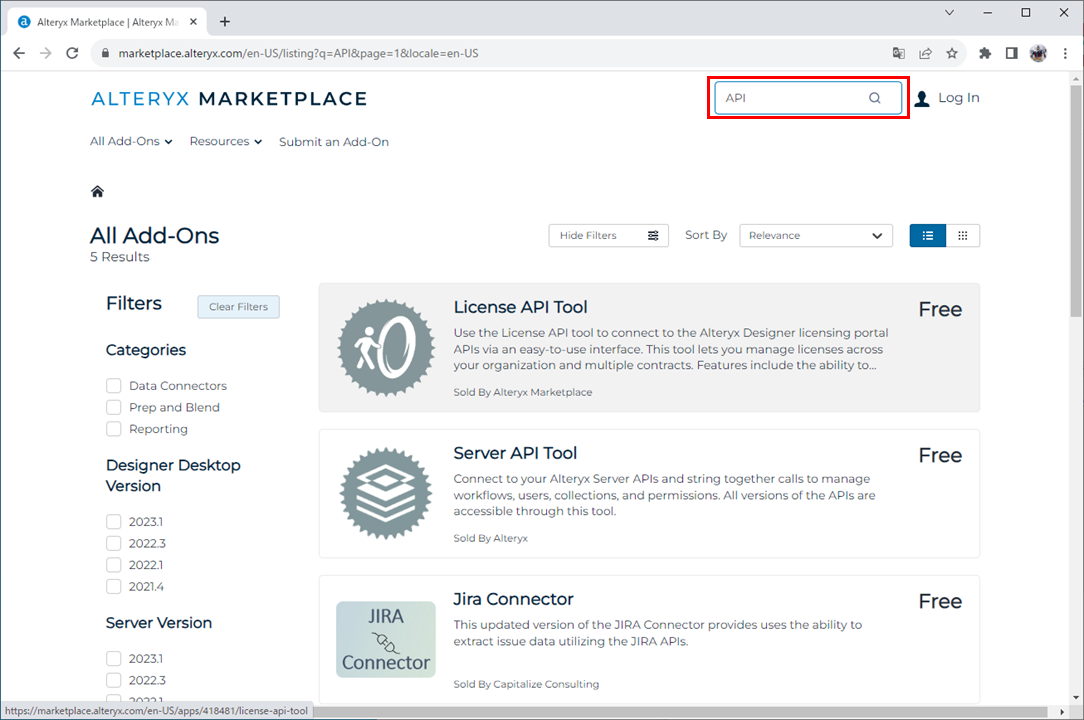Click the API search input field
The image size is (1084, 720).
[x=790, y=98]
